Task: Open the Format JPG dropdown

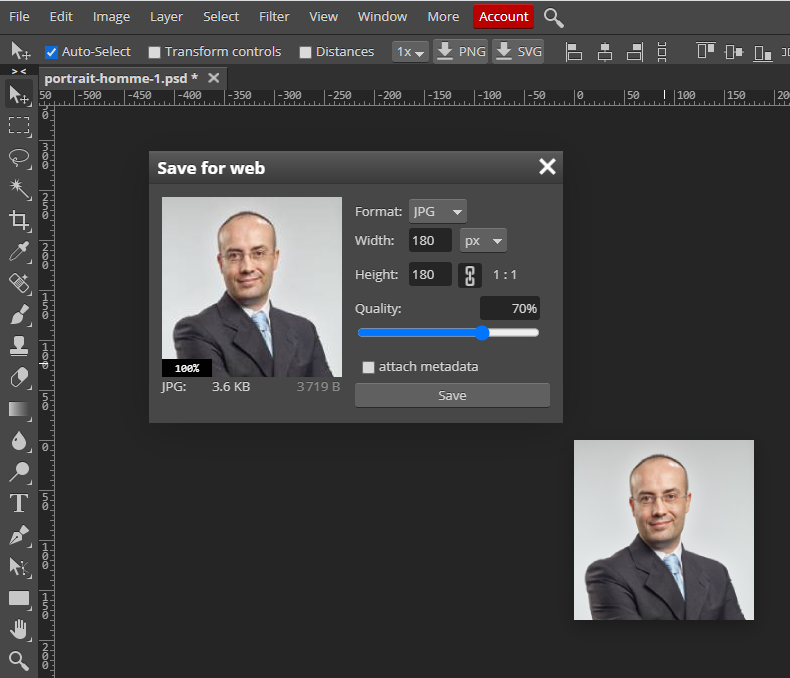Action: click(x=438, y=211)
